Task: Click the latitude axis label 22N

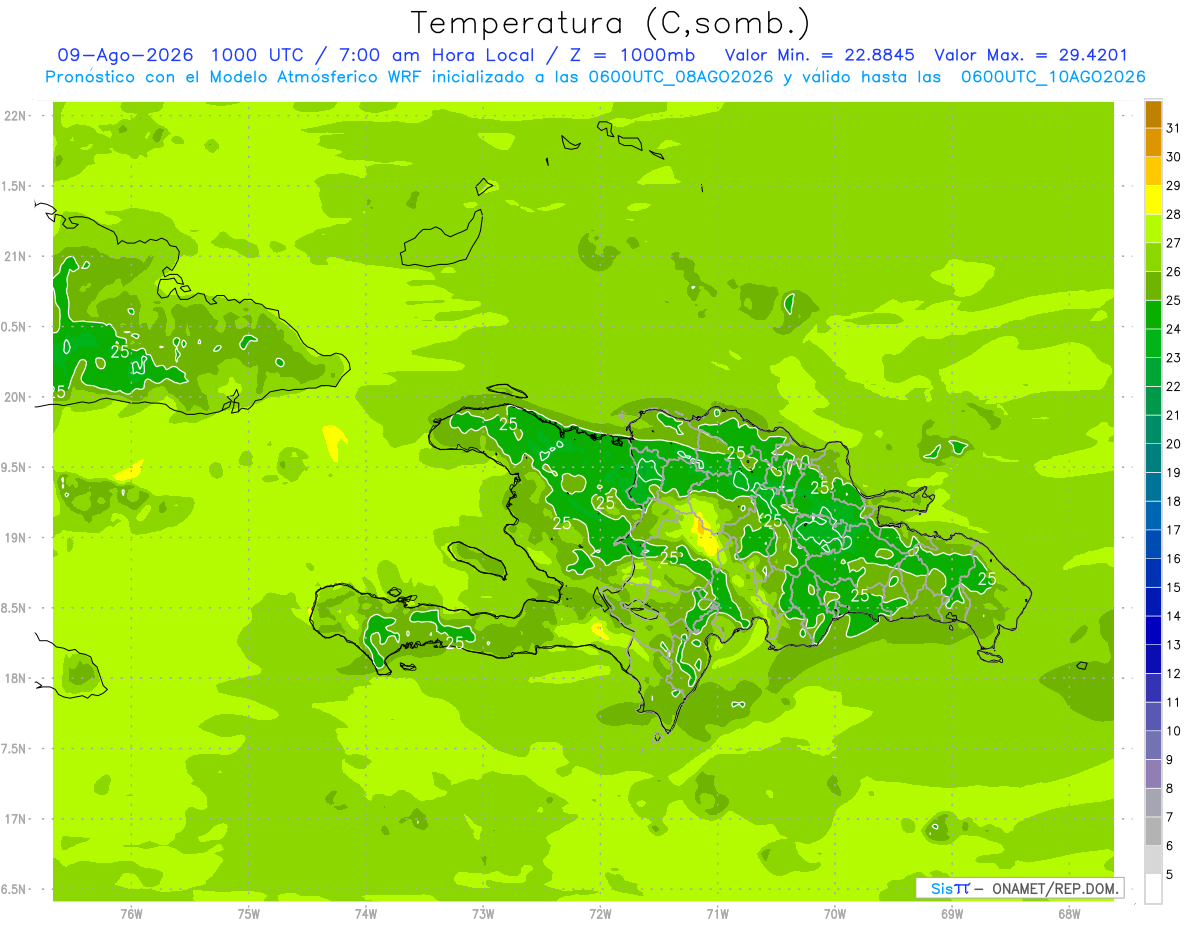Action: point(17,116)
